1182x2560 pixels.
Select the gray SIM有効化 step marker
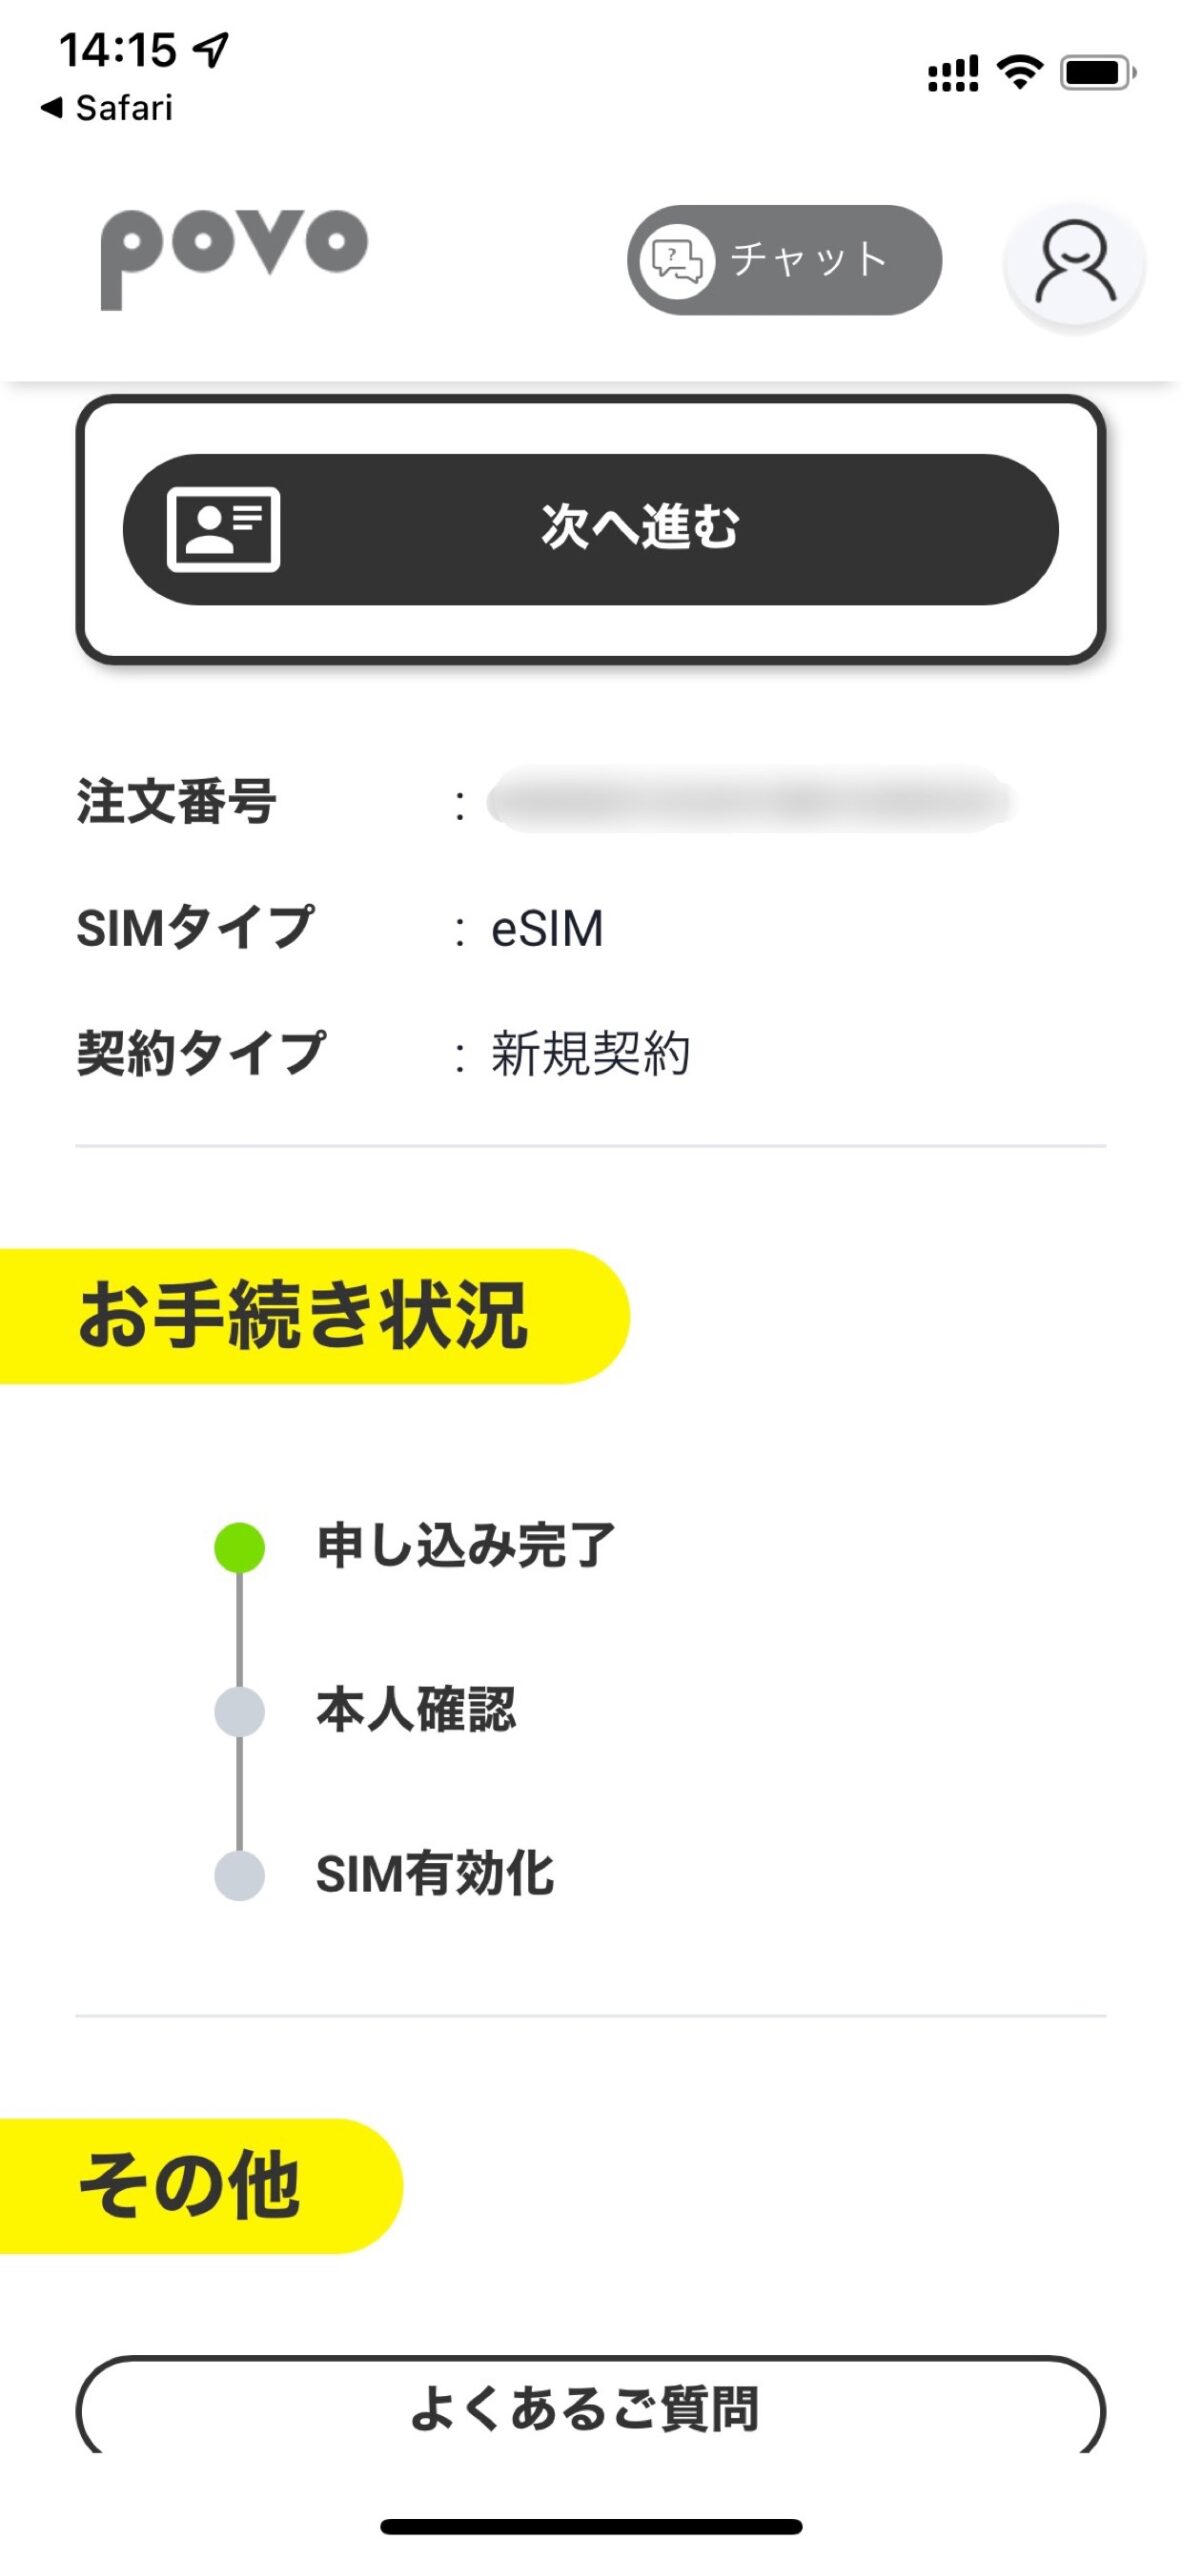240,1875
